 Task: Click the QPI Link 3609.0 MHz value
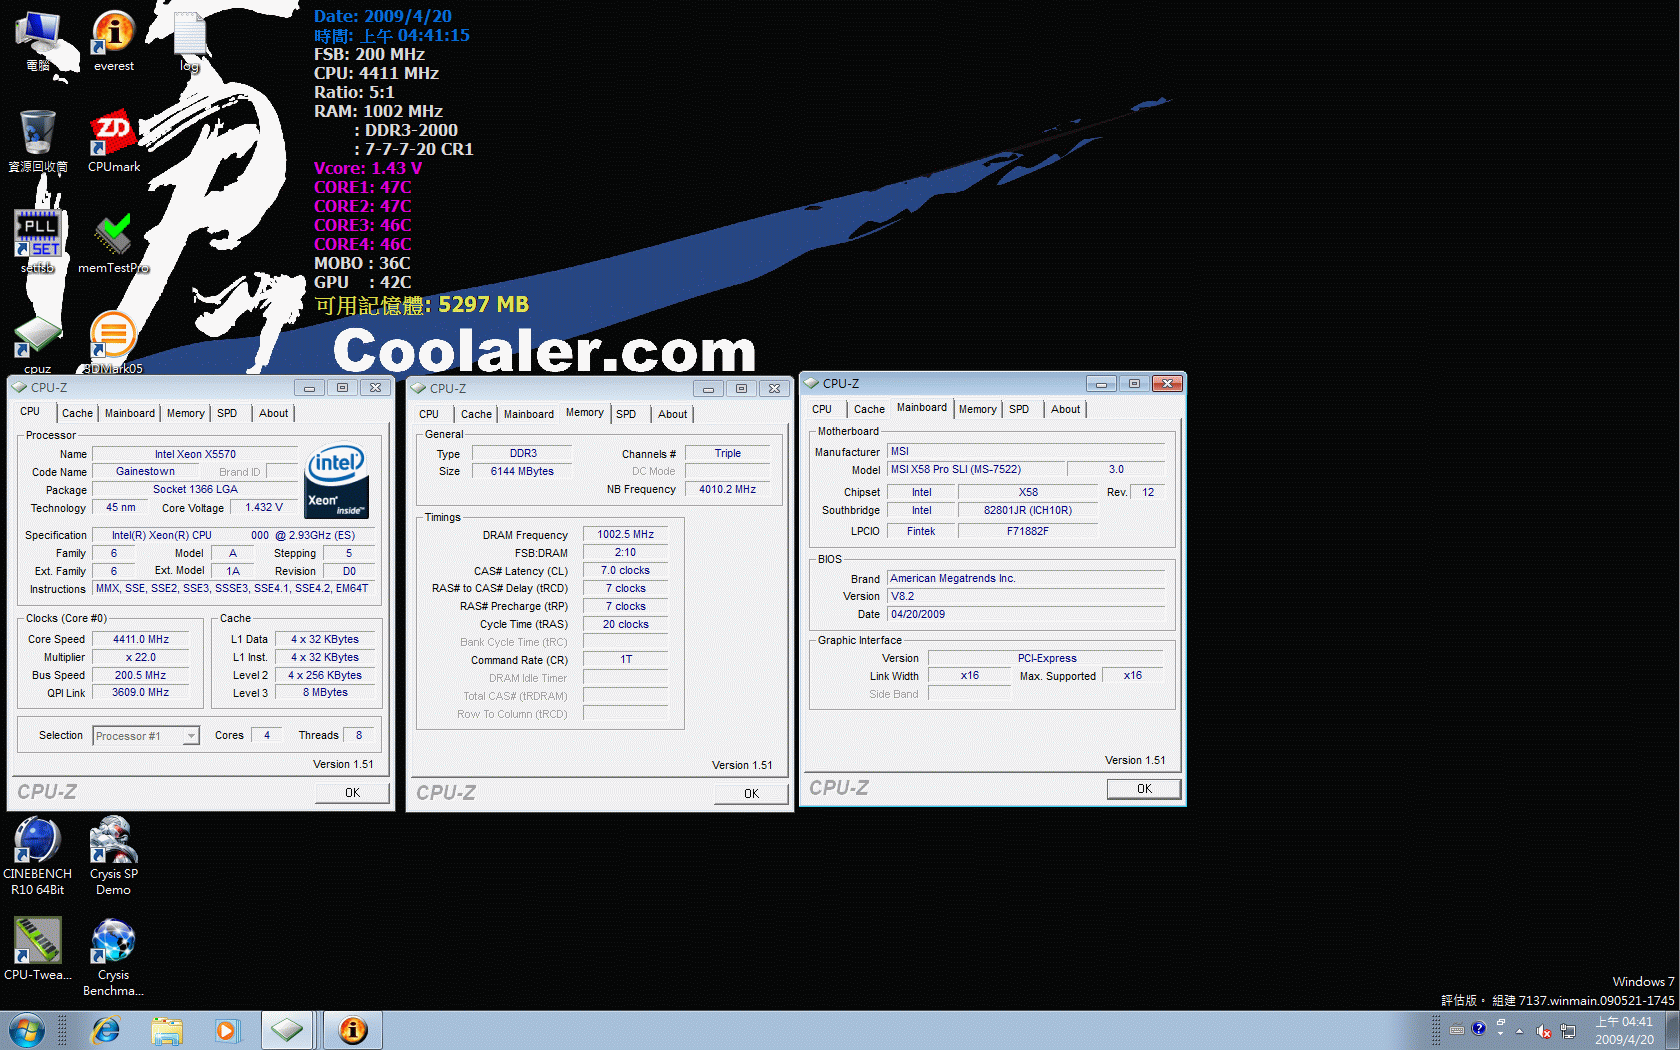pyautogui.click(x=141, y=693)
